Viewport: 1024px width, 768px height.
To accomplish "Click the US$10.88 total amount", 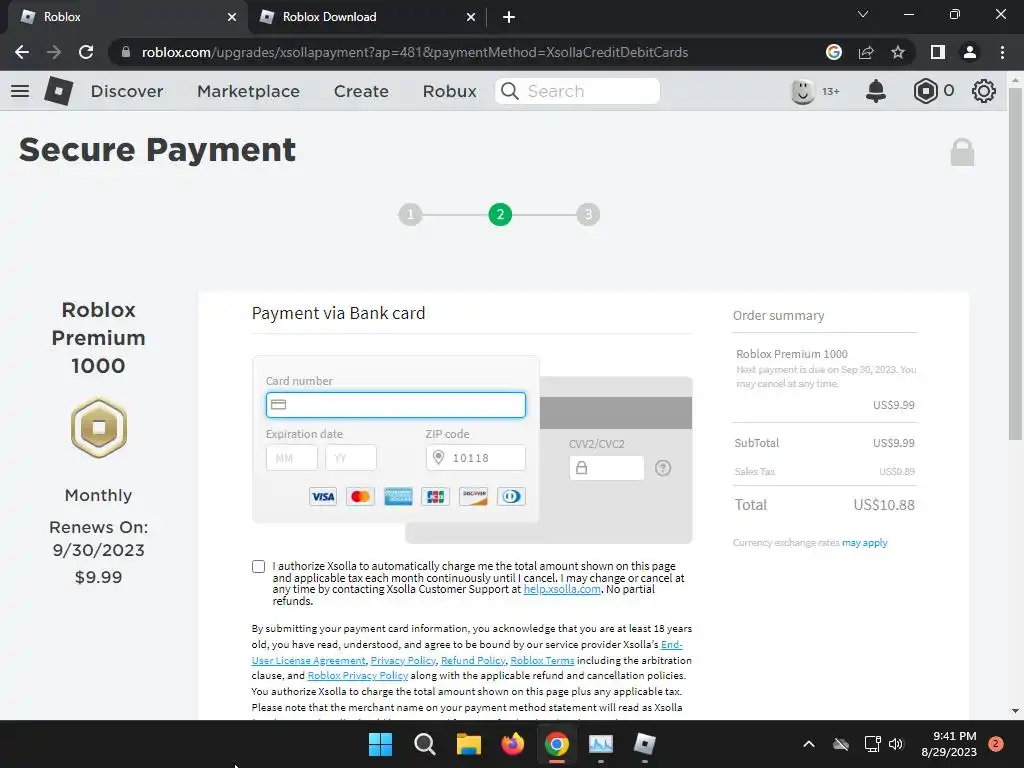I will pyautogui.click(x=884, y=505).
